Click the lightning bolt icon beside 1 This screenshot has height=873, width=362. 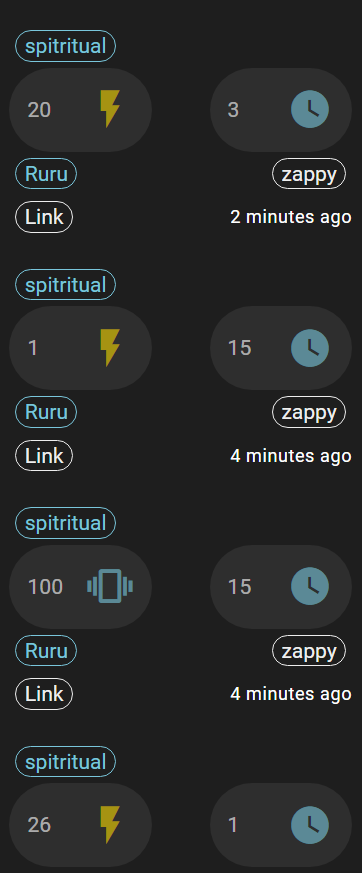(110, 347)
